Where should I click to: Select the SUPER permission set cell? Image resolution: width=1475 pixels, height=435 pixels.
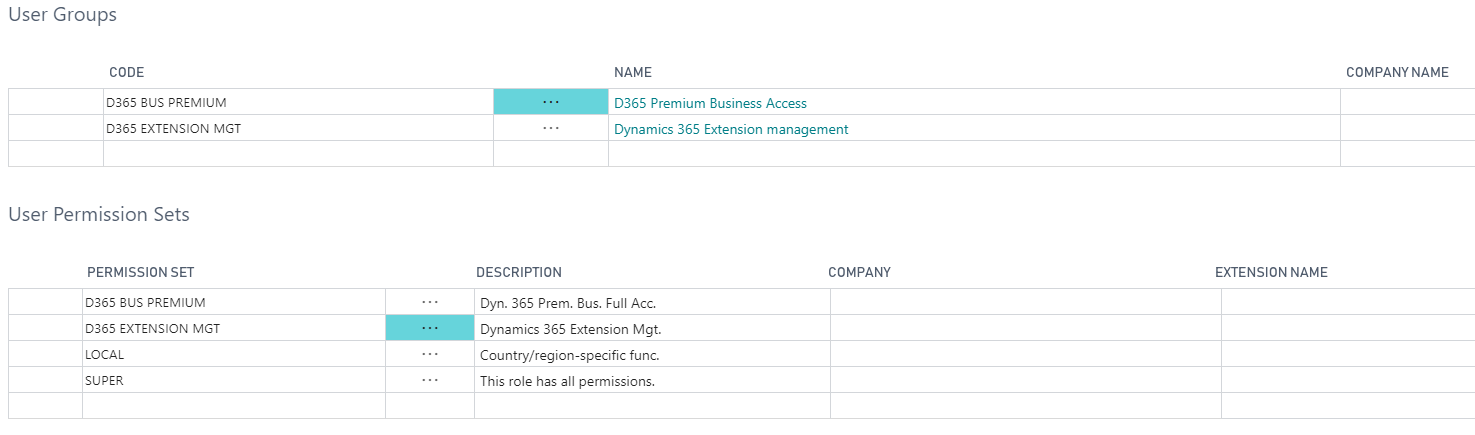pos(234,380)
